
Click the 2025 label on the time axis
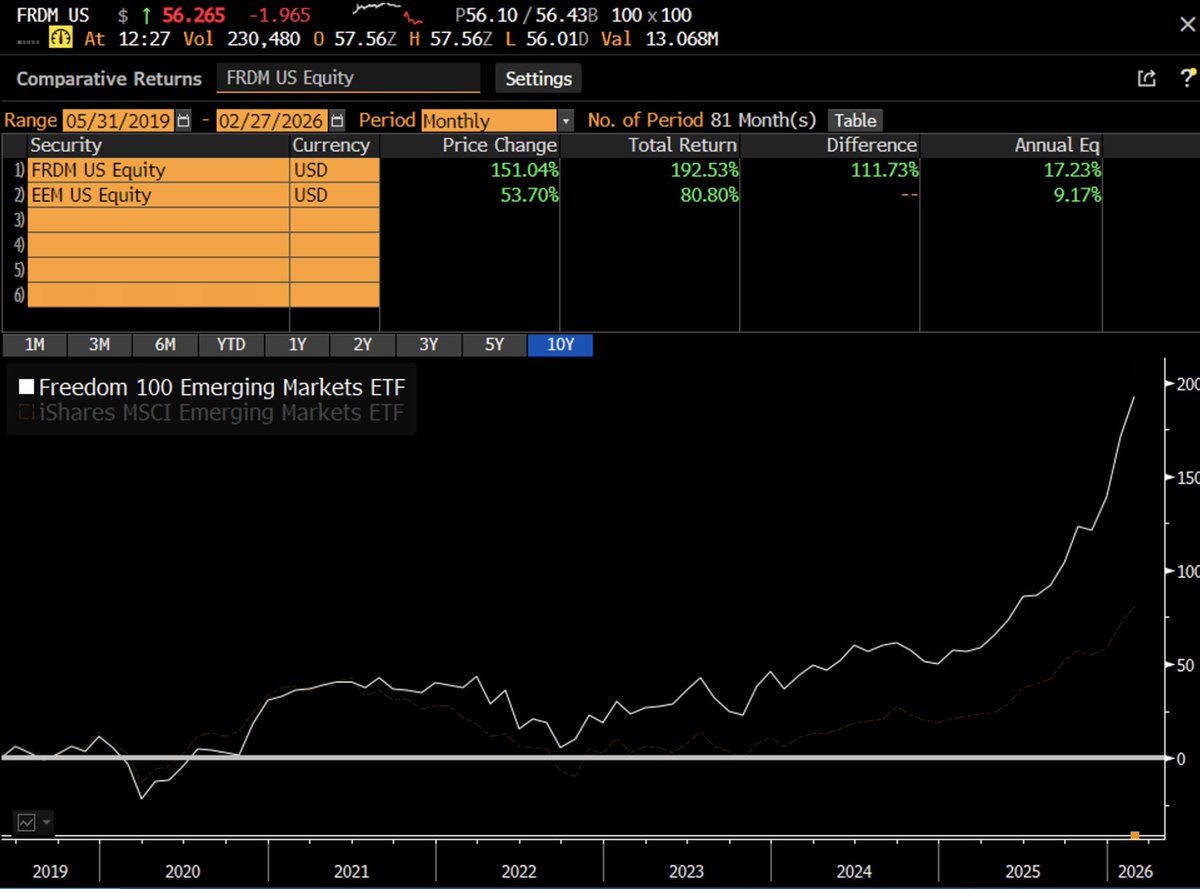1023,870
